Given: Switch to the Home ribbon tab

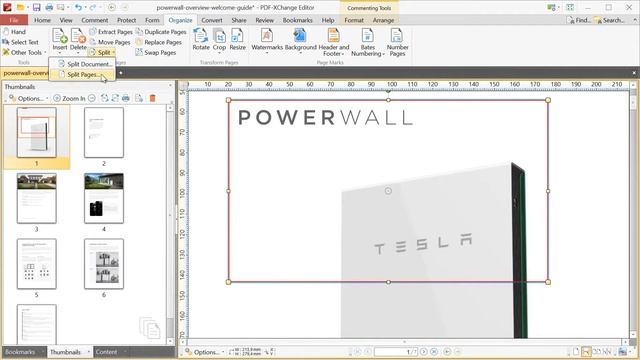Looking at the screenshot, I should click(x=42, y=20).
